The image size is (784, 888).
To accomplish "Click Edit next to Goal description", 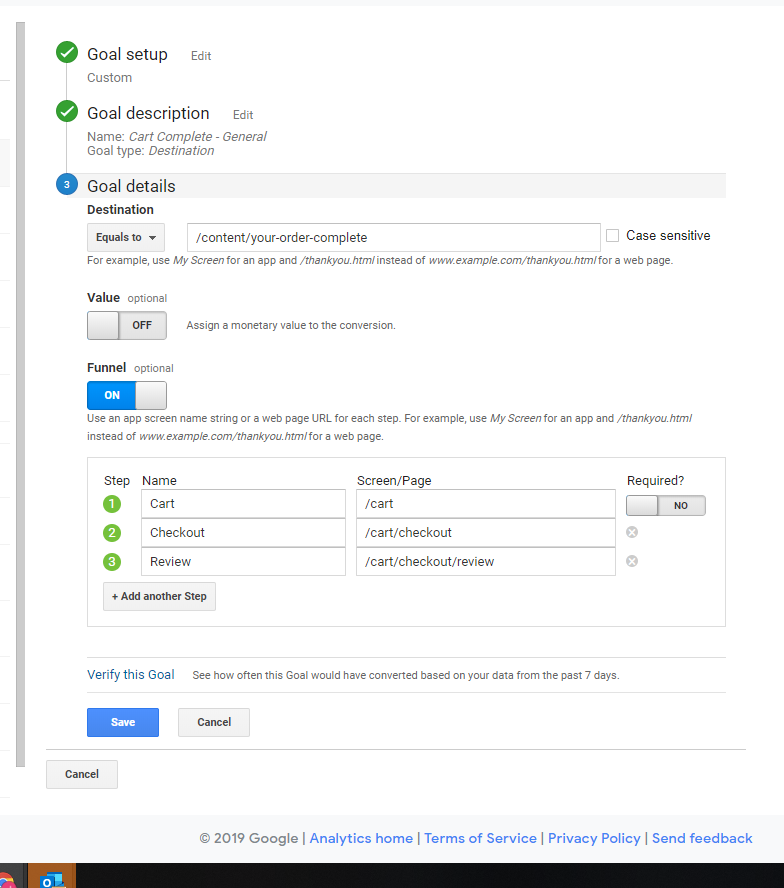I will coord(243,115).
